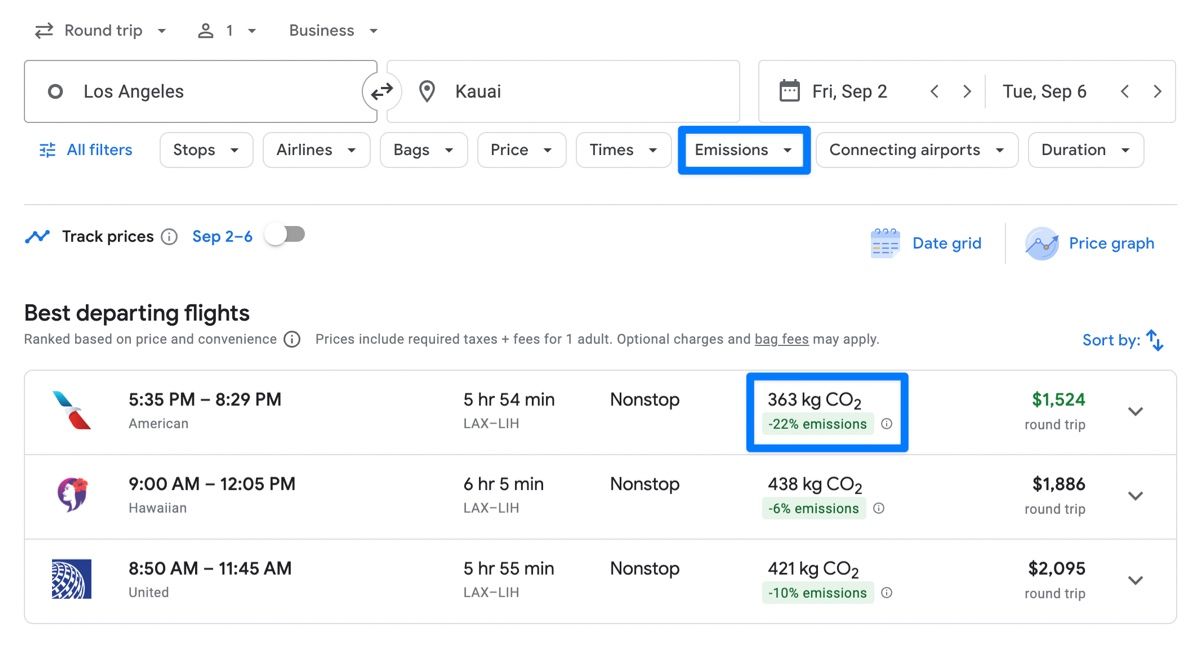Go to next return date arrow

click(x=1157, y=91)
